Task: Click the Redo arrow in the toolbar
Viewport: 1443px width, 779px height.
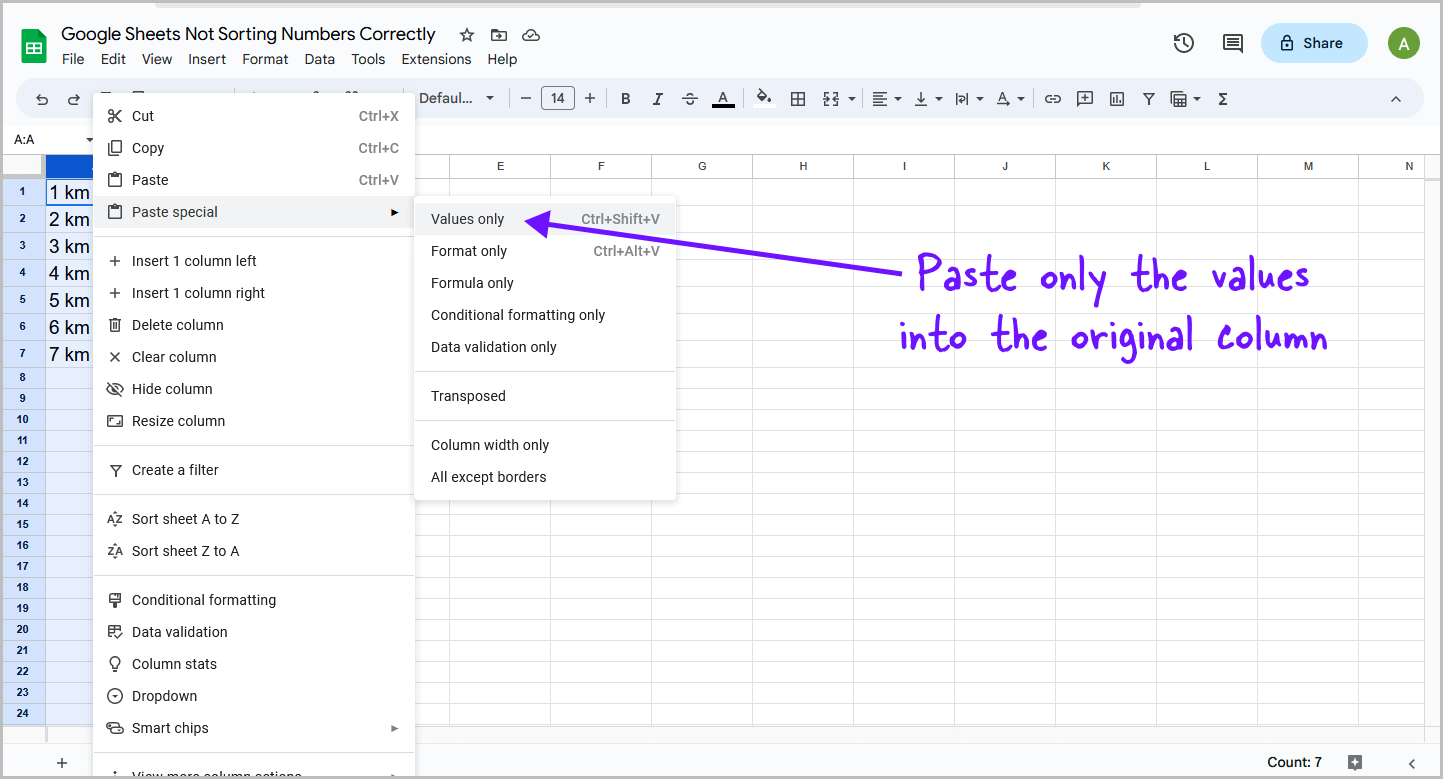Action: (74, 99)
